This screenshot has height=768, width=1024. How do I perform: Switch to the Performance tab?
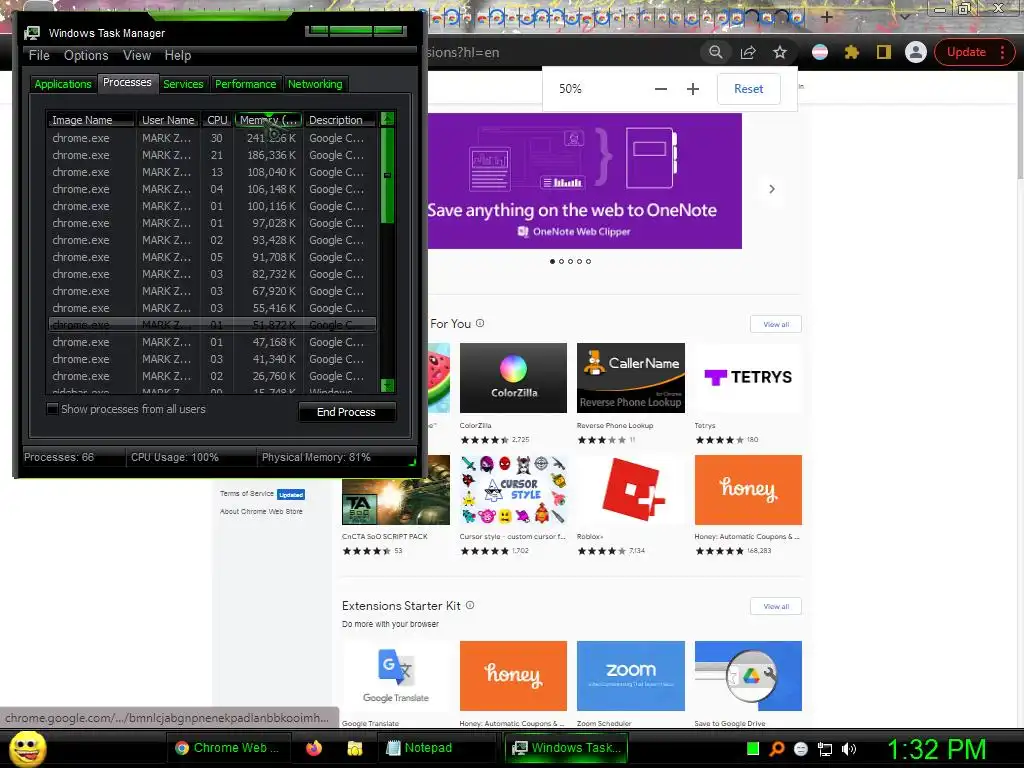point(246,84)
